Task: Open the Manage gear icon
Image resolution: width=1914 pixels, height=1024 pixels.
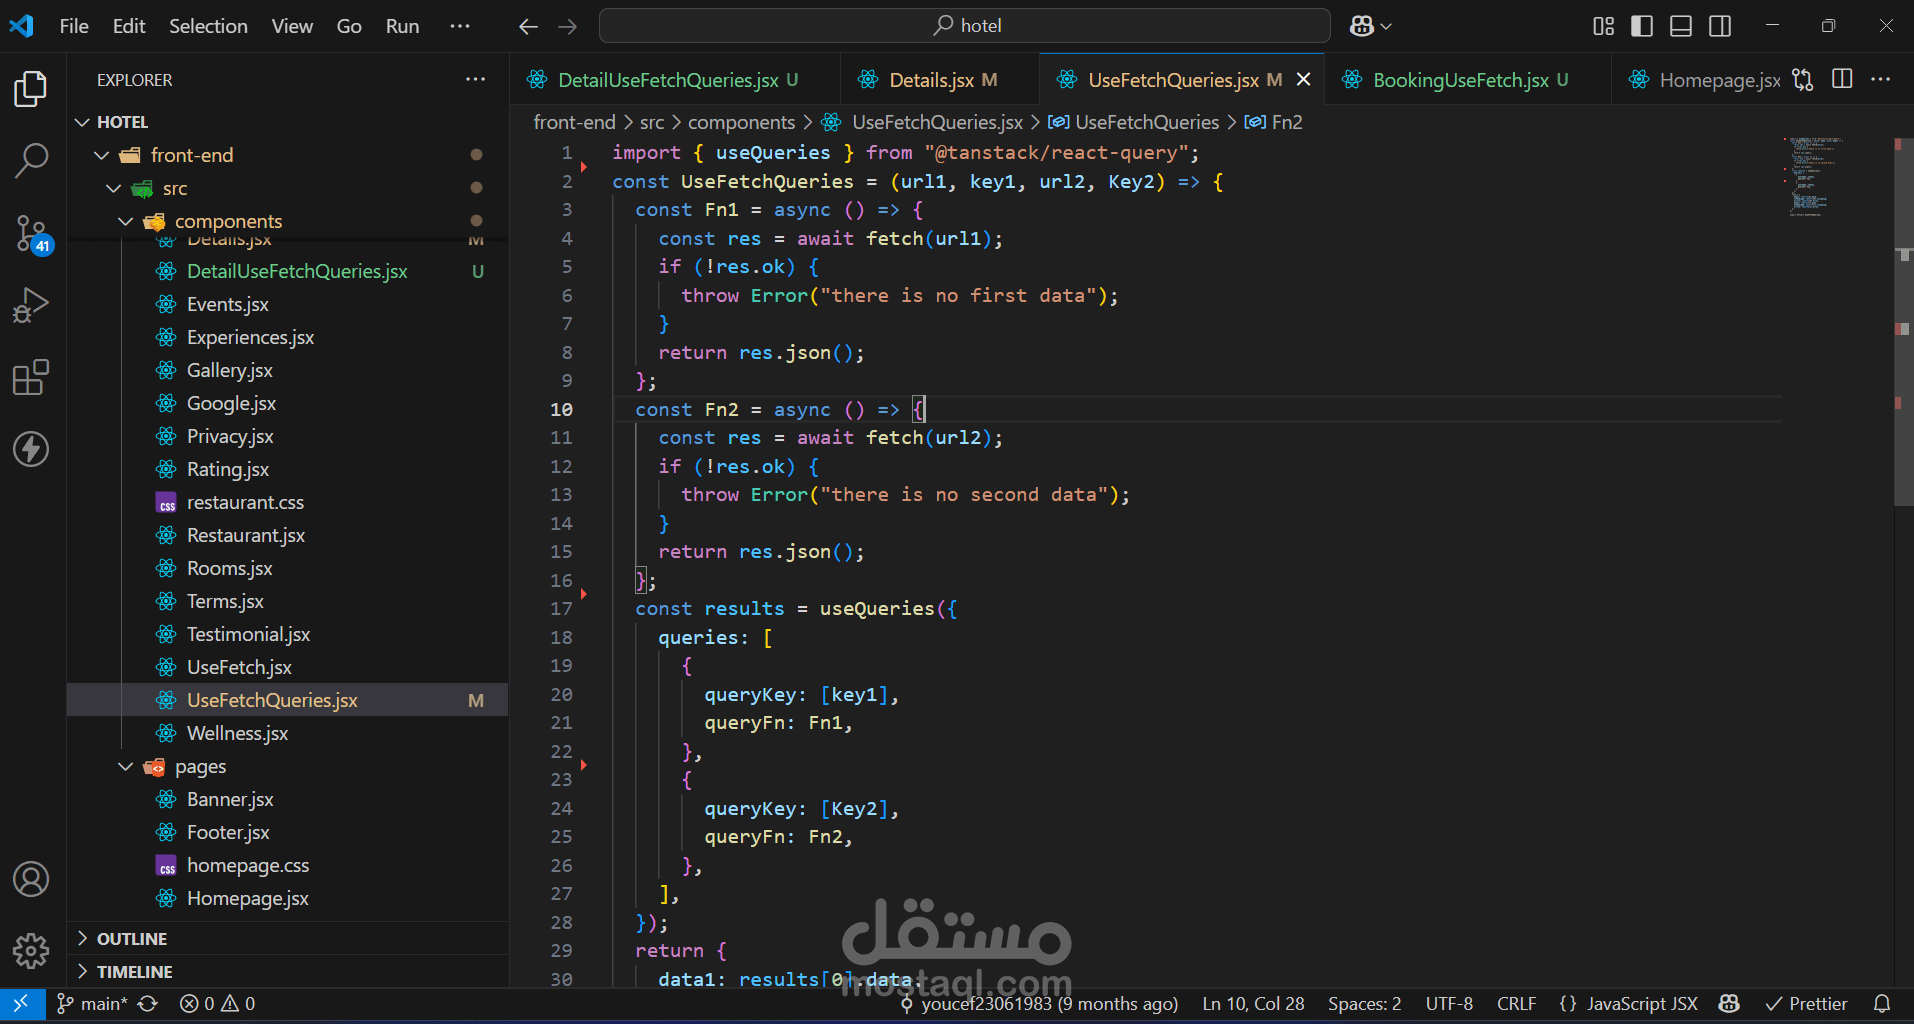Action: pos(31,951)
